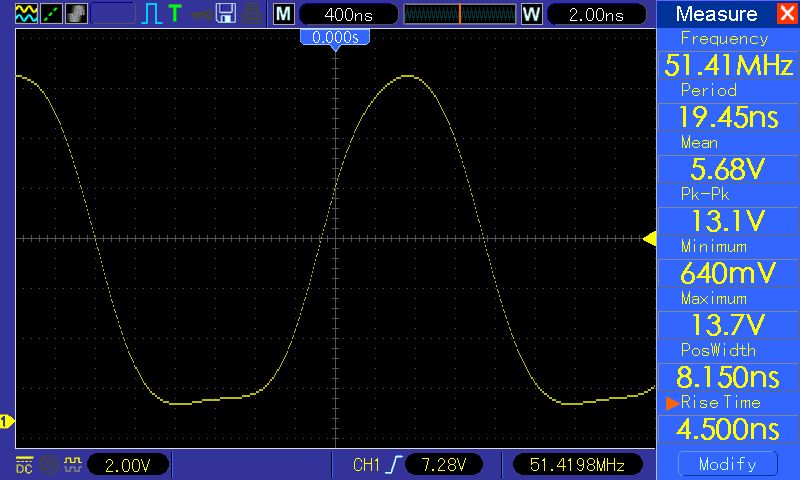Click the green T trigger status icon
Screen dimensions: 800x480
(175, 13)
